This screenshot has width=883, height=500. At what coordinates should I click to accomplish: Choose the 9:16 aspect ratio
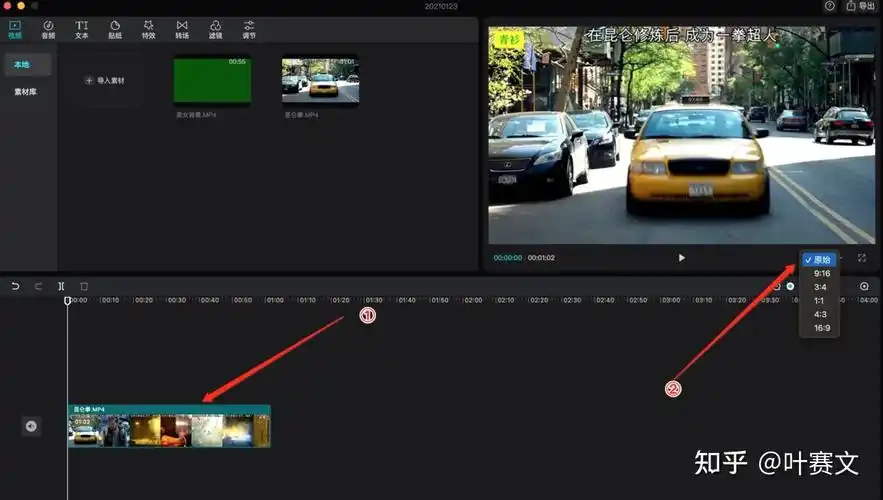[x=822, y=273]
